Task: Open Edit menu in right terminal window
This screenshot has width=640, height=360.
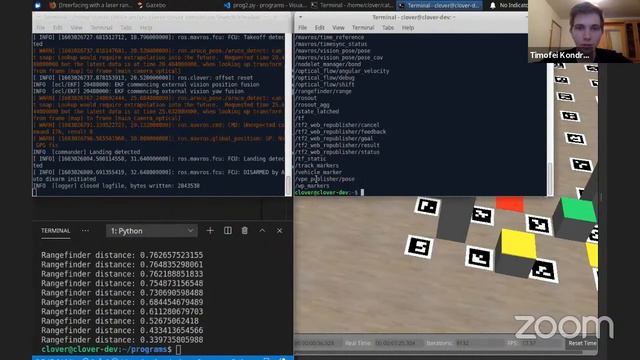Action: (320, 28)
